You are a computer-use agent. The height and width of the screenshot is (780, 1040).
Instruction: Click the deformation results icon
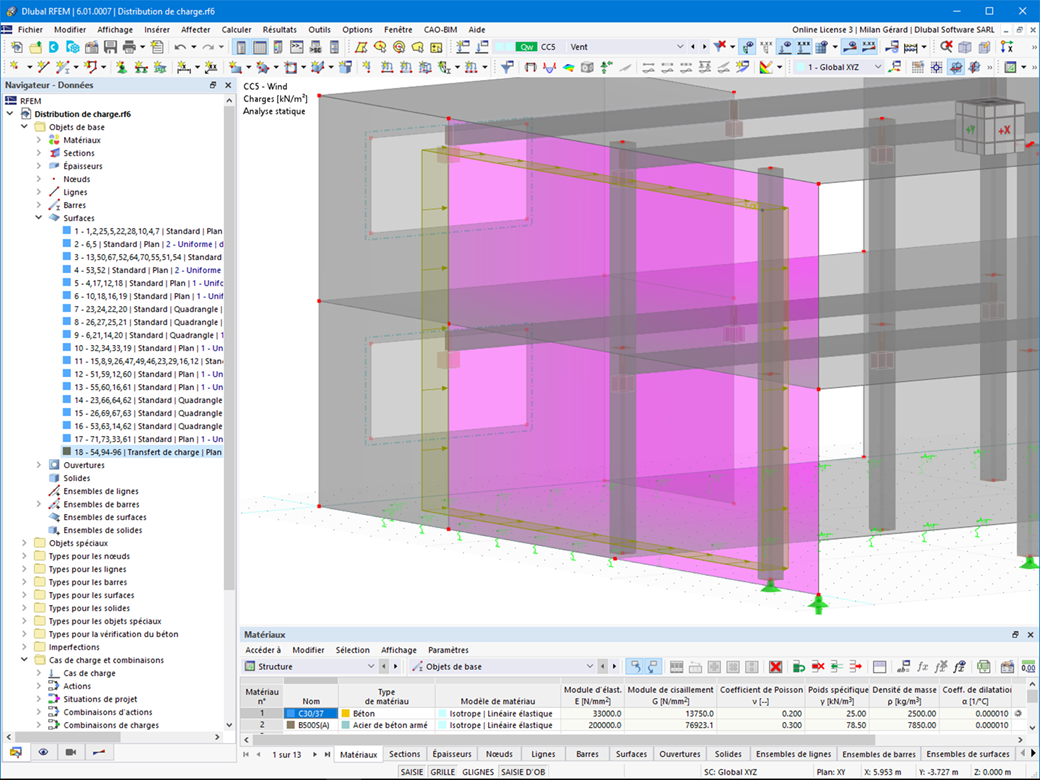pyautogui.click(x=549, y=67)
